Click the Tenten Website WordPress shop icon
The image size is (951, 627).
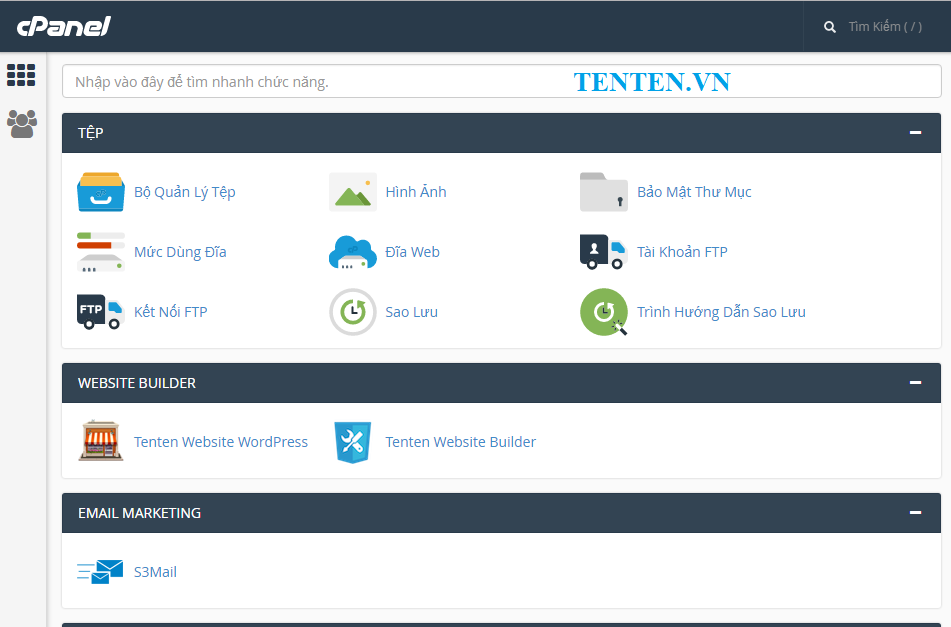101,441
